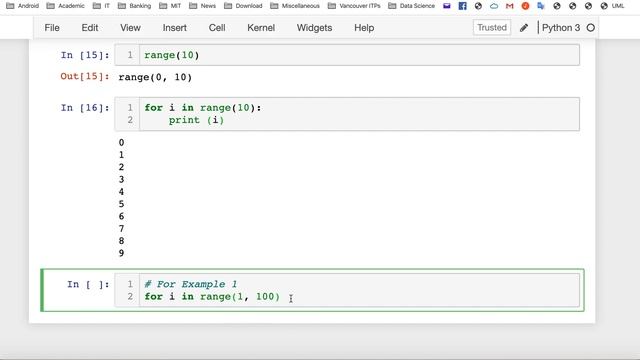Open the Academic bookmarks folder
Screen dimensions: 640x360
click(x=65, y=6)
